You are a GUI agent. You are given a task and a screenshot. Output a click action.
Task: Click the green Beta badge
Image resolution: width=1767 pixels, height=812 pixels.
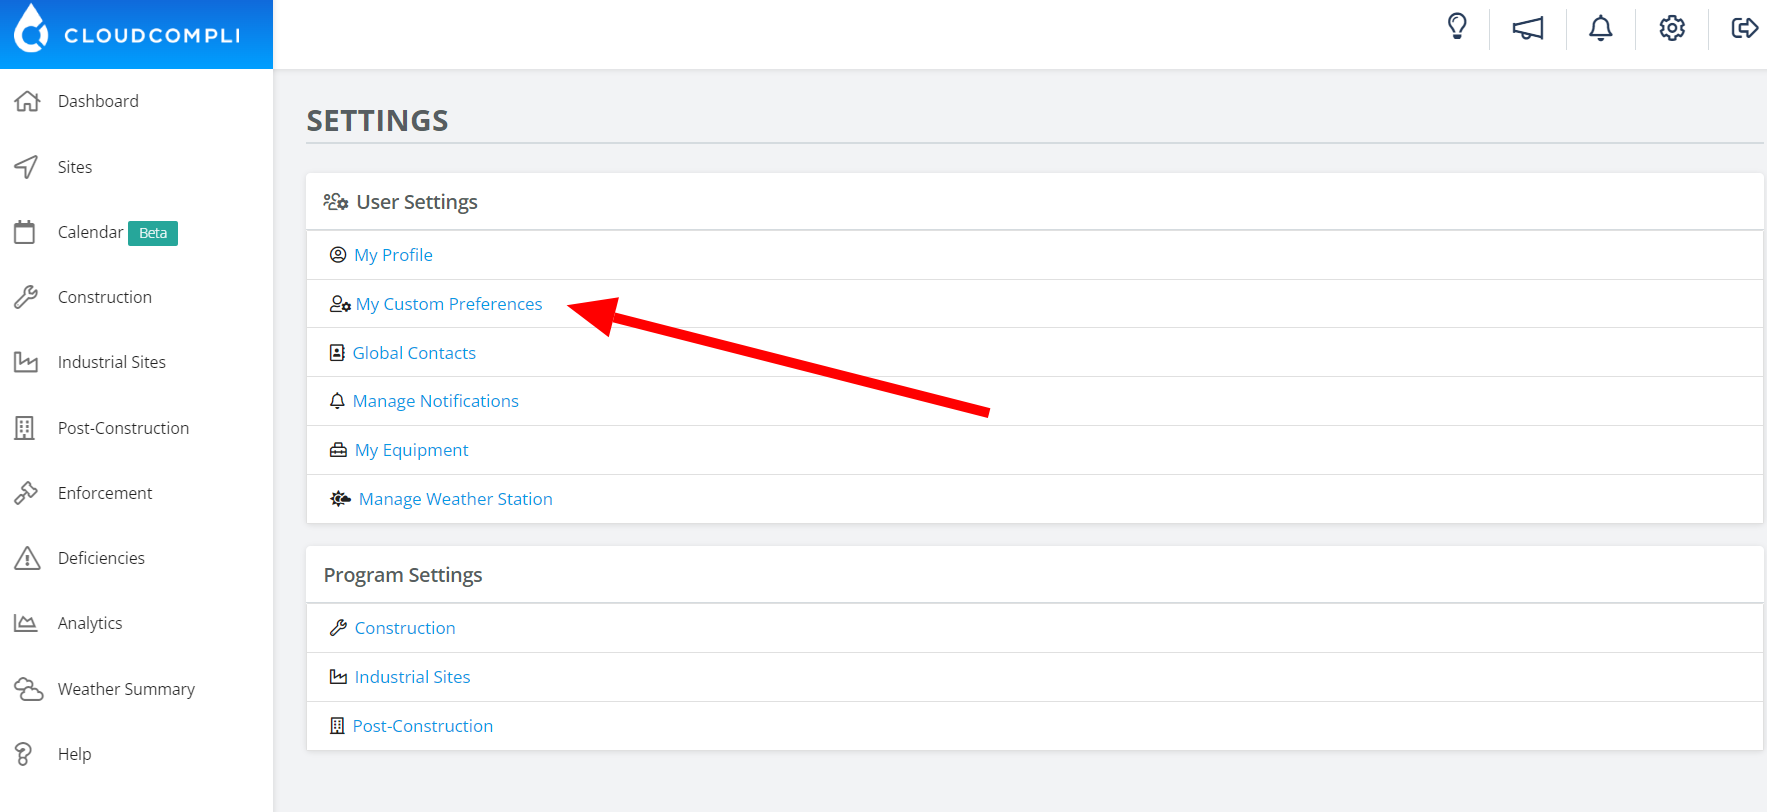coord(153,233)
